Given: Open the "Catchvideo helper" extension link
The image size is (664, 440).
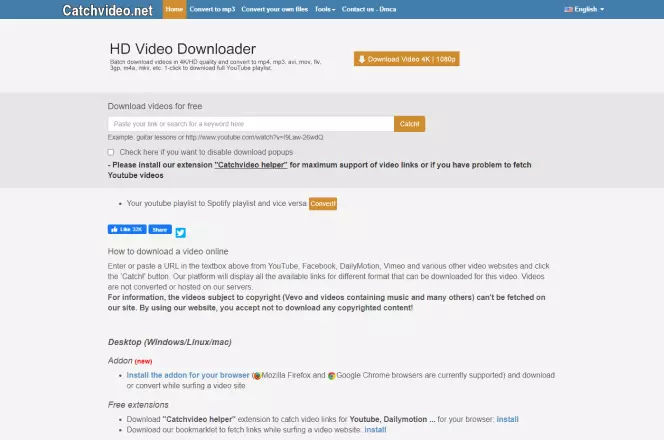Looking at the screenshot, I should click(x=251, y=165).
